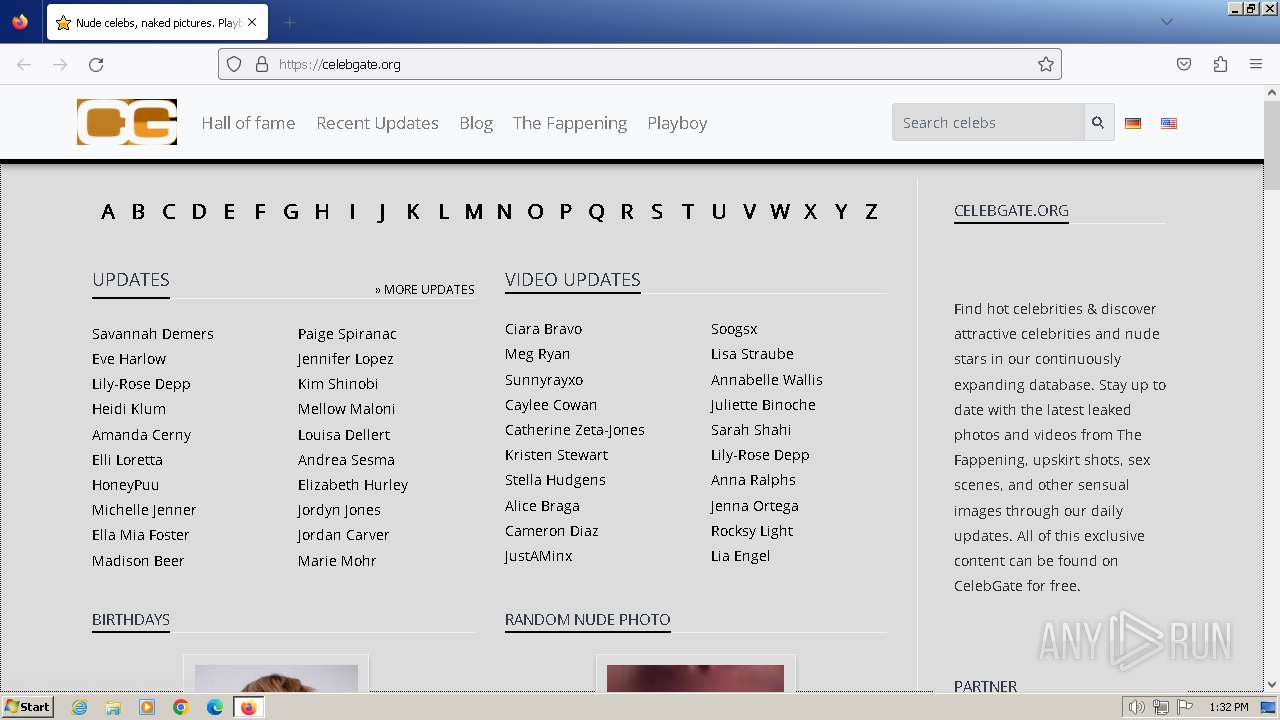Select letter S in the alphabet index
Image resolution: width=1280 pixels, height=720 pixels.
[657, 211]
